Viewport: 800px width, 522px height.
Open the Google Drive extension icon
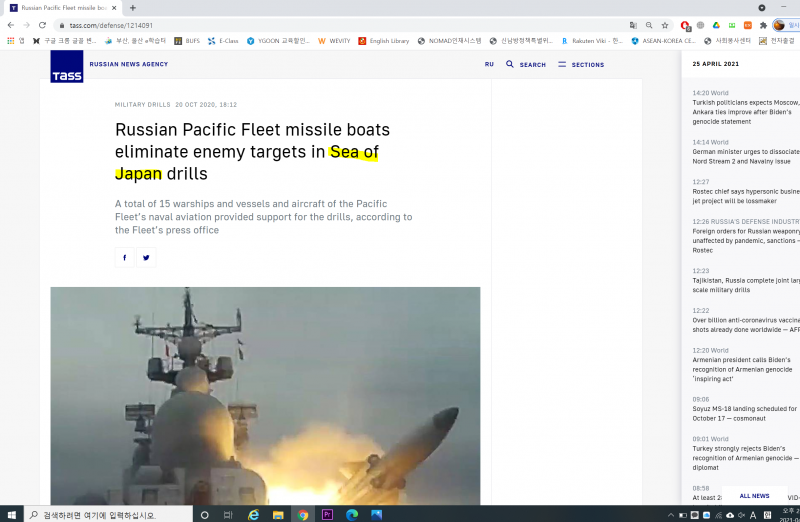[x=716, y=25]
